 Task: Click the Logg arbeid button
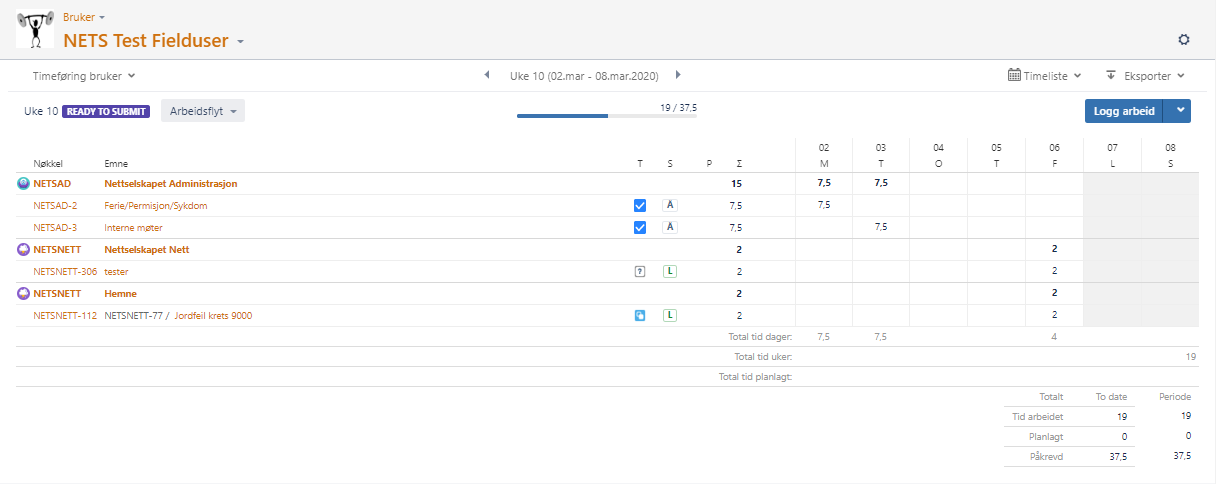1124,111
